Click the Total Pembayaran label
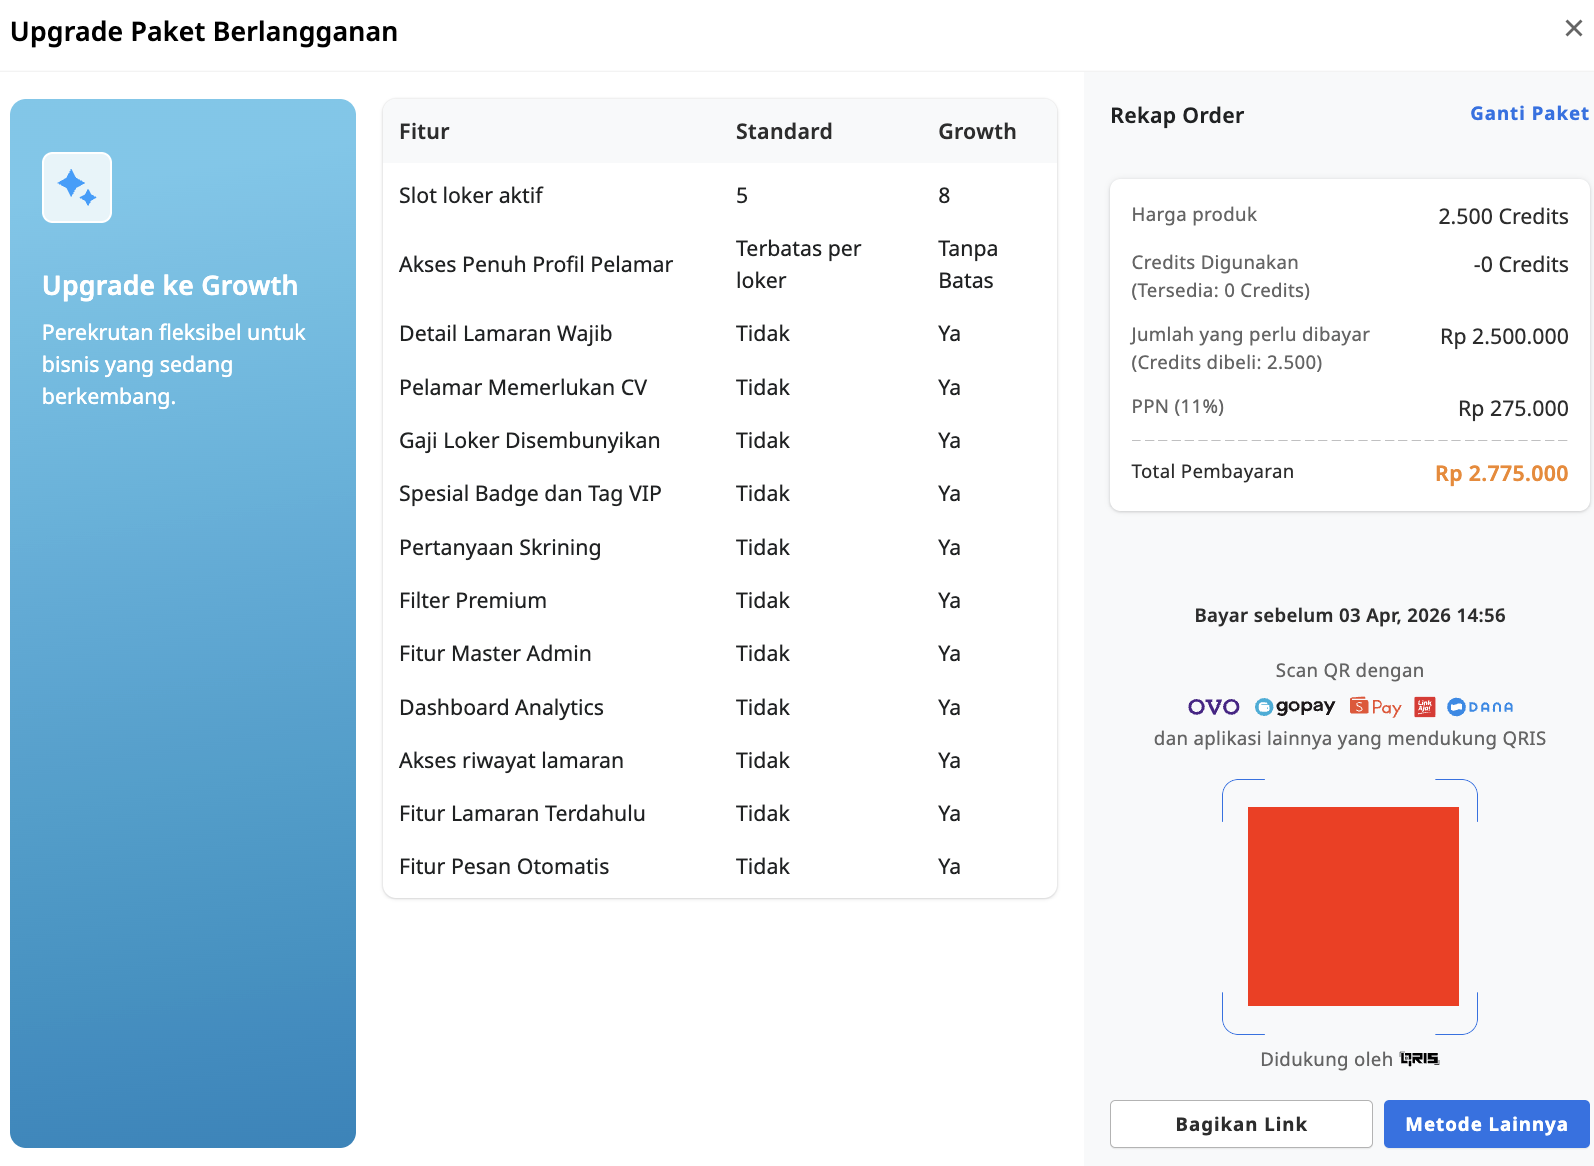 point(1212,471)
